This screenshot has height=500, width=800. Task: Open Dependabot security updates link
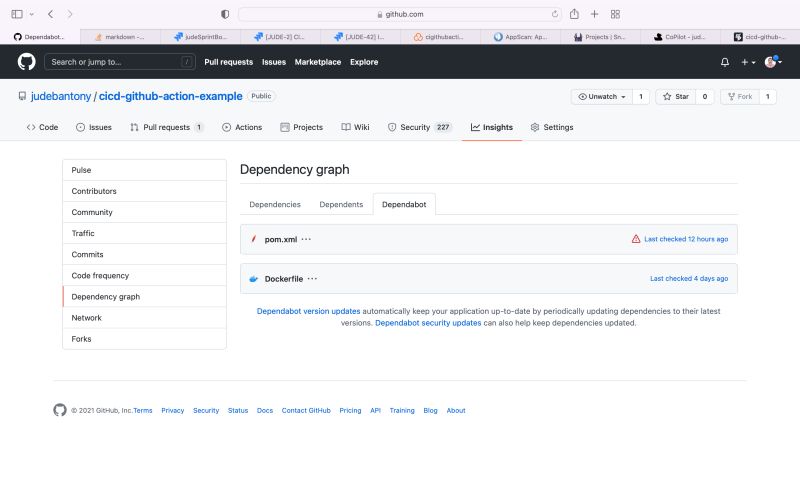click(428, 323)
